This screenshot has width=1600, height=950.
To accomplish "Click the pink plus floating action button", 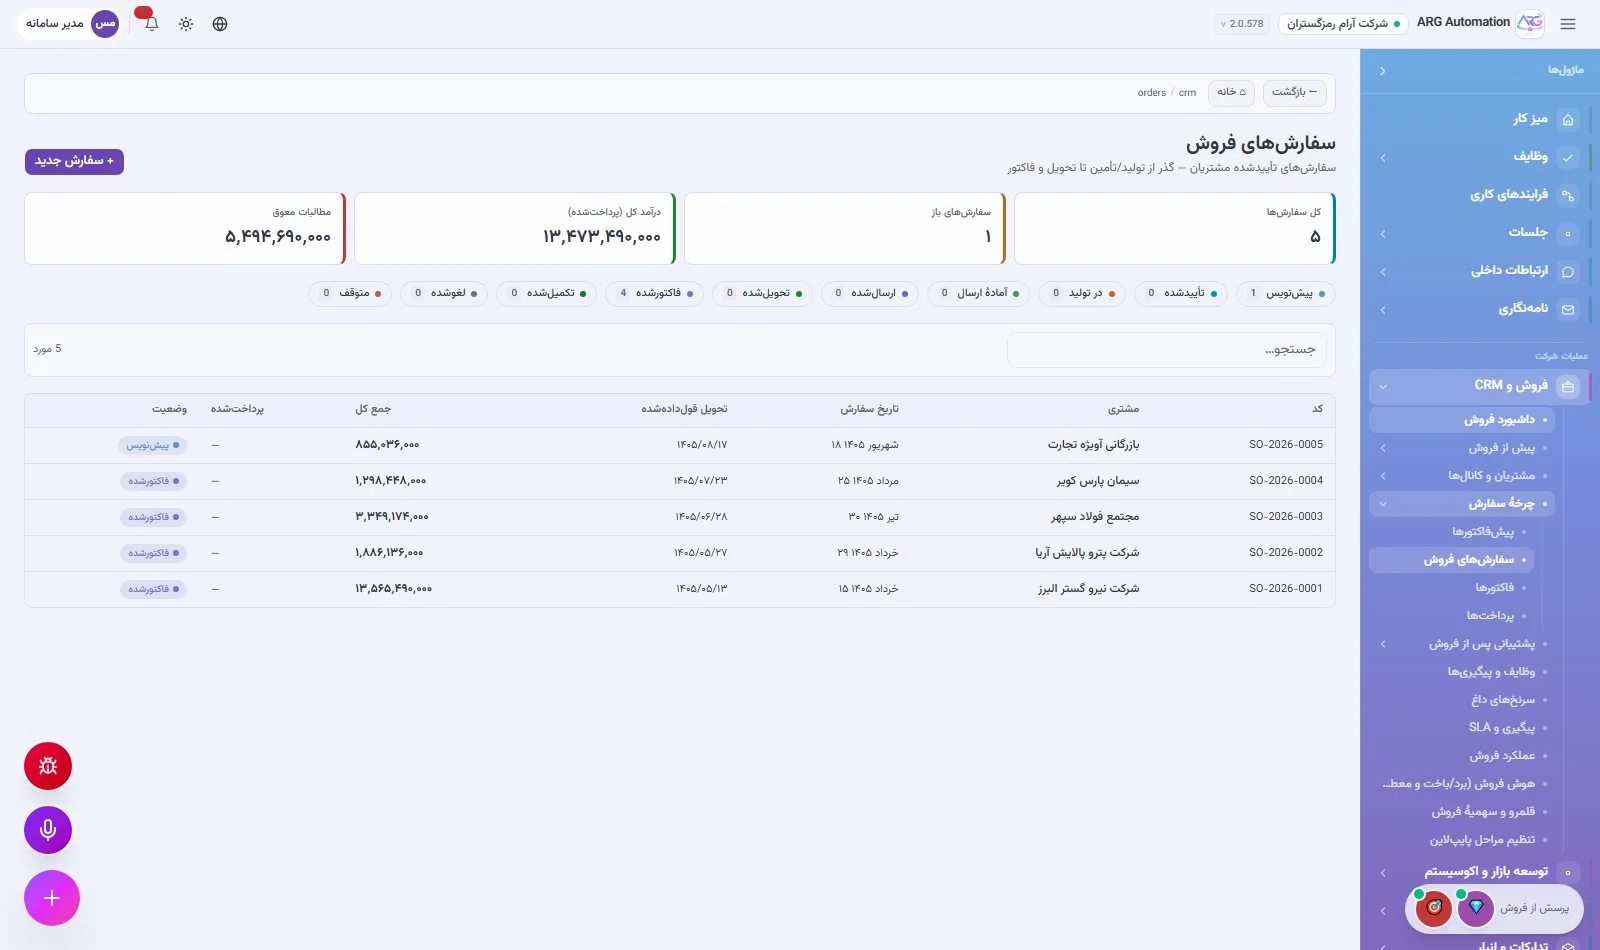I will (52, 898).
